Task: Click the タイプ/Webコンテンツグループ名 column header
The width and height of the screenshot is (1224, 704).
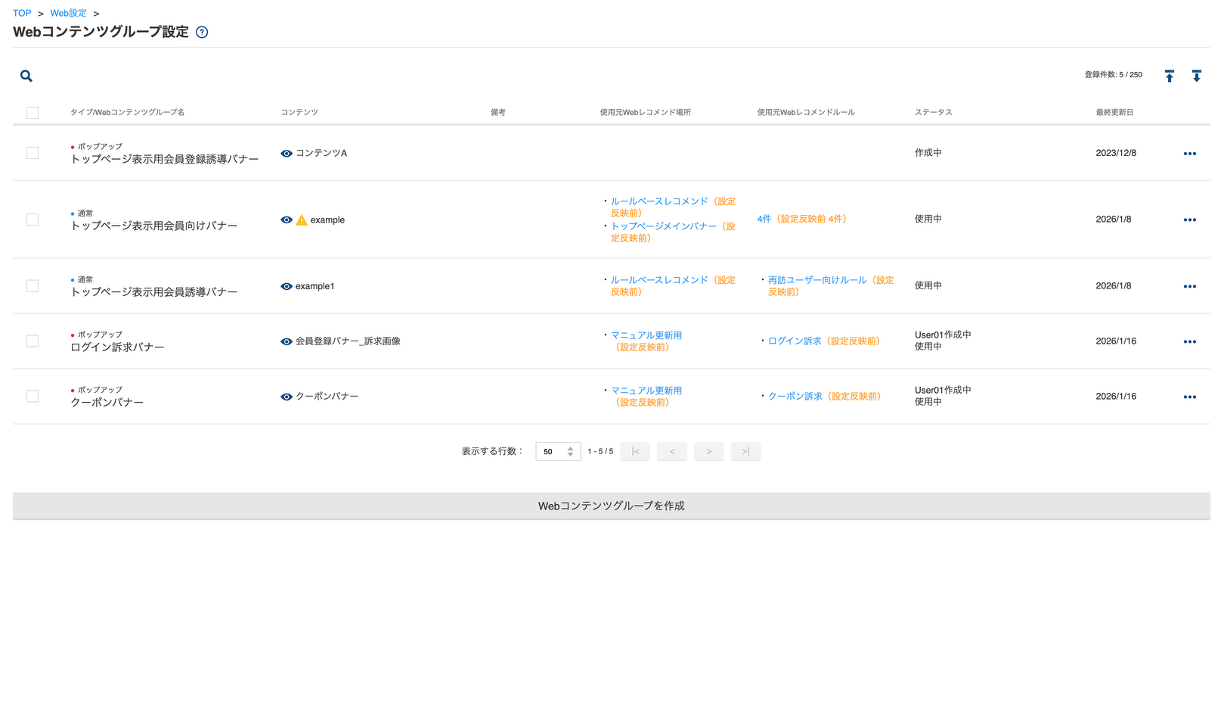Action: (x=127, y=112)
